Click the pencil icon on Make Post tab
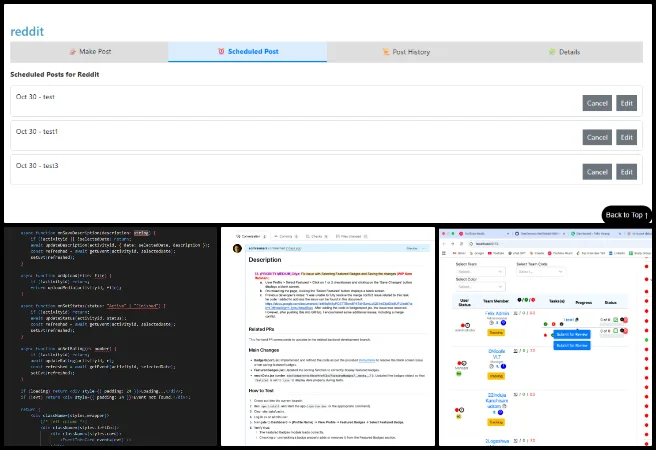 tap(72, 51)
